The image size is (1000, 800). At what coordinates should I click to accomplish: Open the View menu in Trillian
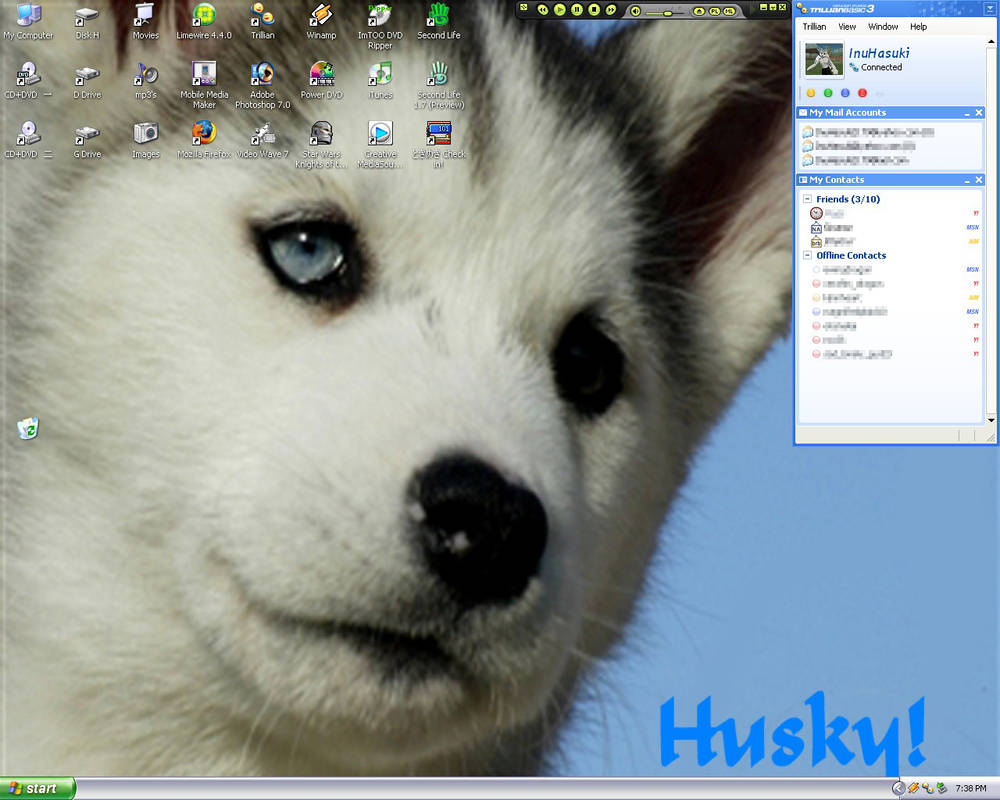pyautogui.click(x=847, y=27)
